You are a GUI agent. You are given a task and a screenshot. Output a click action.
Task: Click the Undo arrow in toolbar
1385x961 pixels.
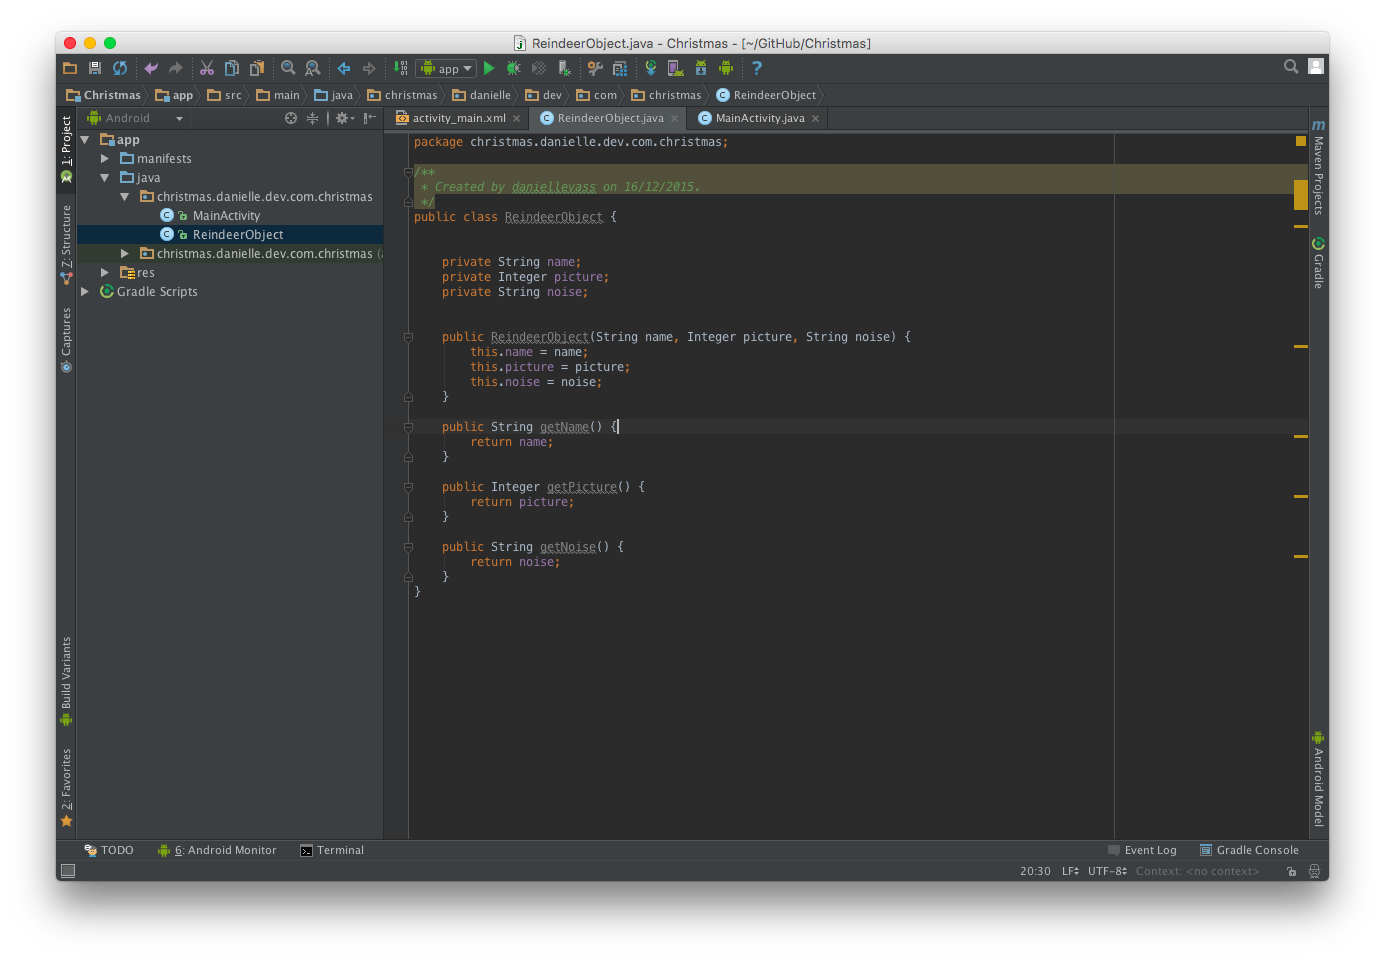coord(151,68)
